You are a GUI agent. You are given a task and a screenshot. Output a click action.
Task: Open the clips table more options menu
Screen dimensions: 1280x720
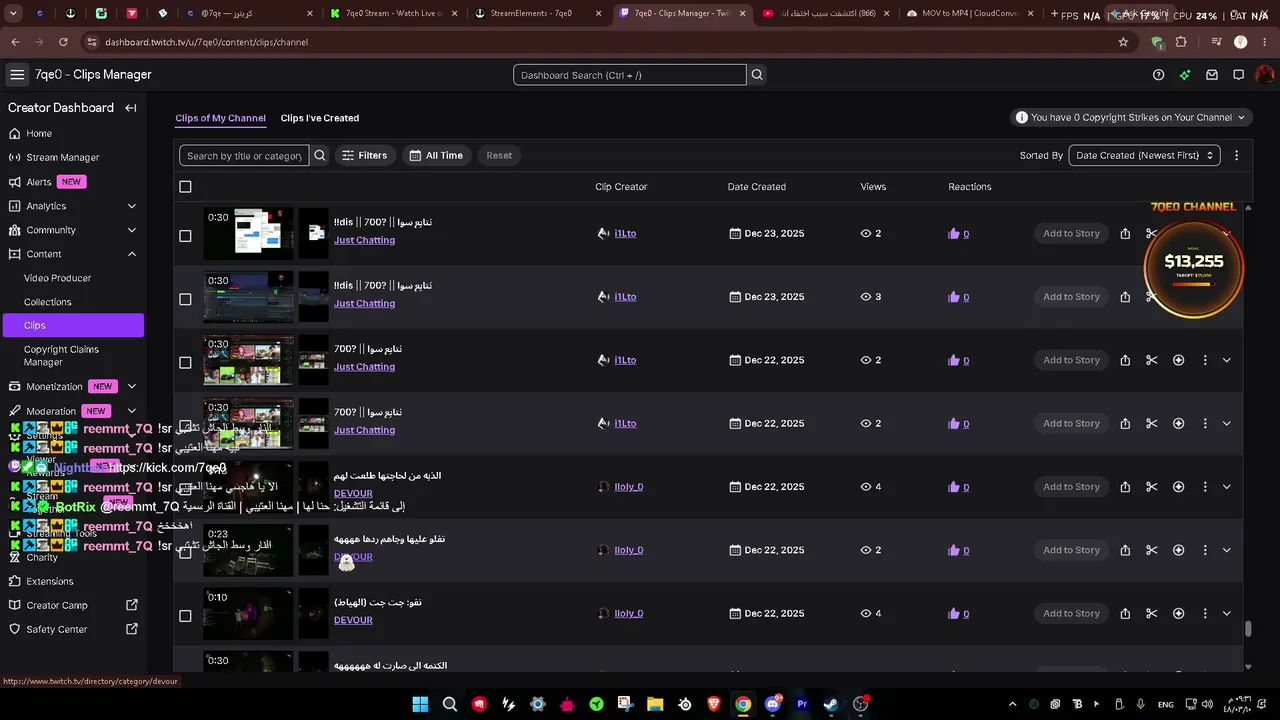1236,155
